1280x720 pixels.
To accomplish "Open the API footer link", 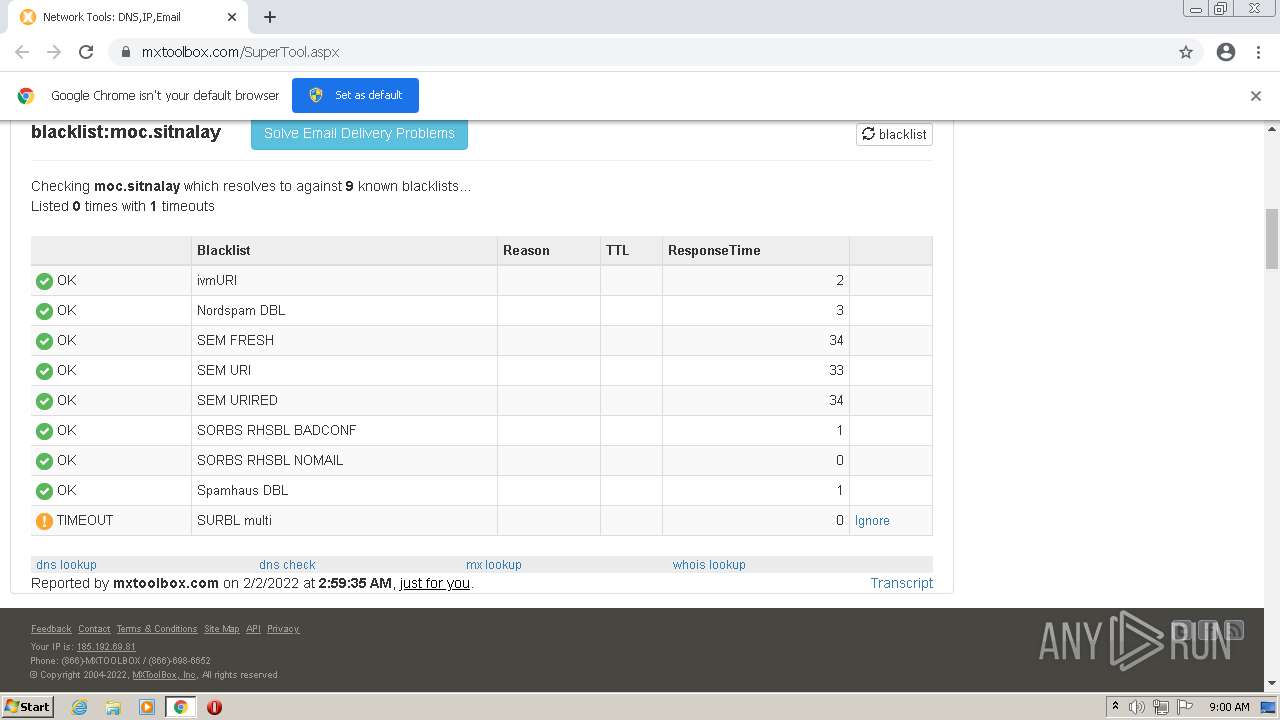I will [253, 629].
